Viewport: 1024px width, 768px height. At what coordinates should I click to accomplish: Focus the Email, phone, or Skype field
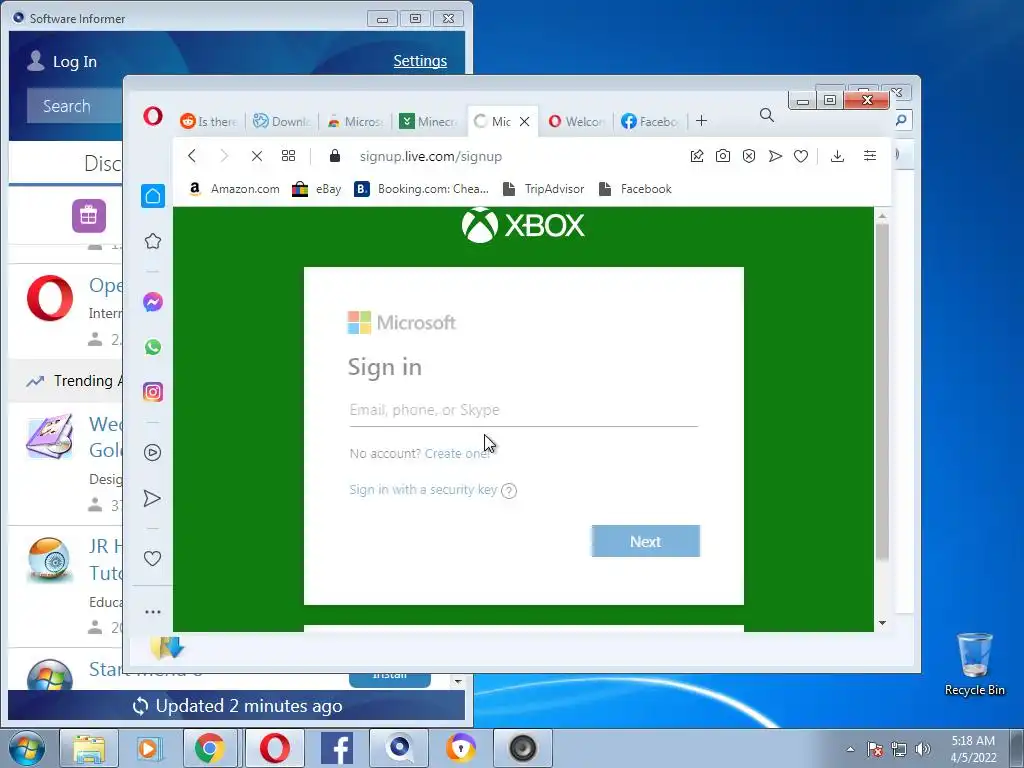point(523,411)
